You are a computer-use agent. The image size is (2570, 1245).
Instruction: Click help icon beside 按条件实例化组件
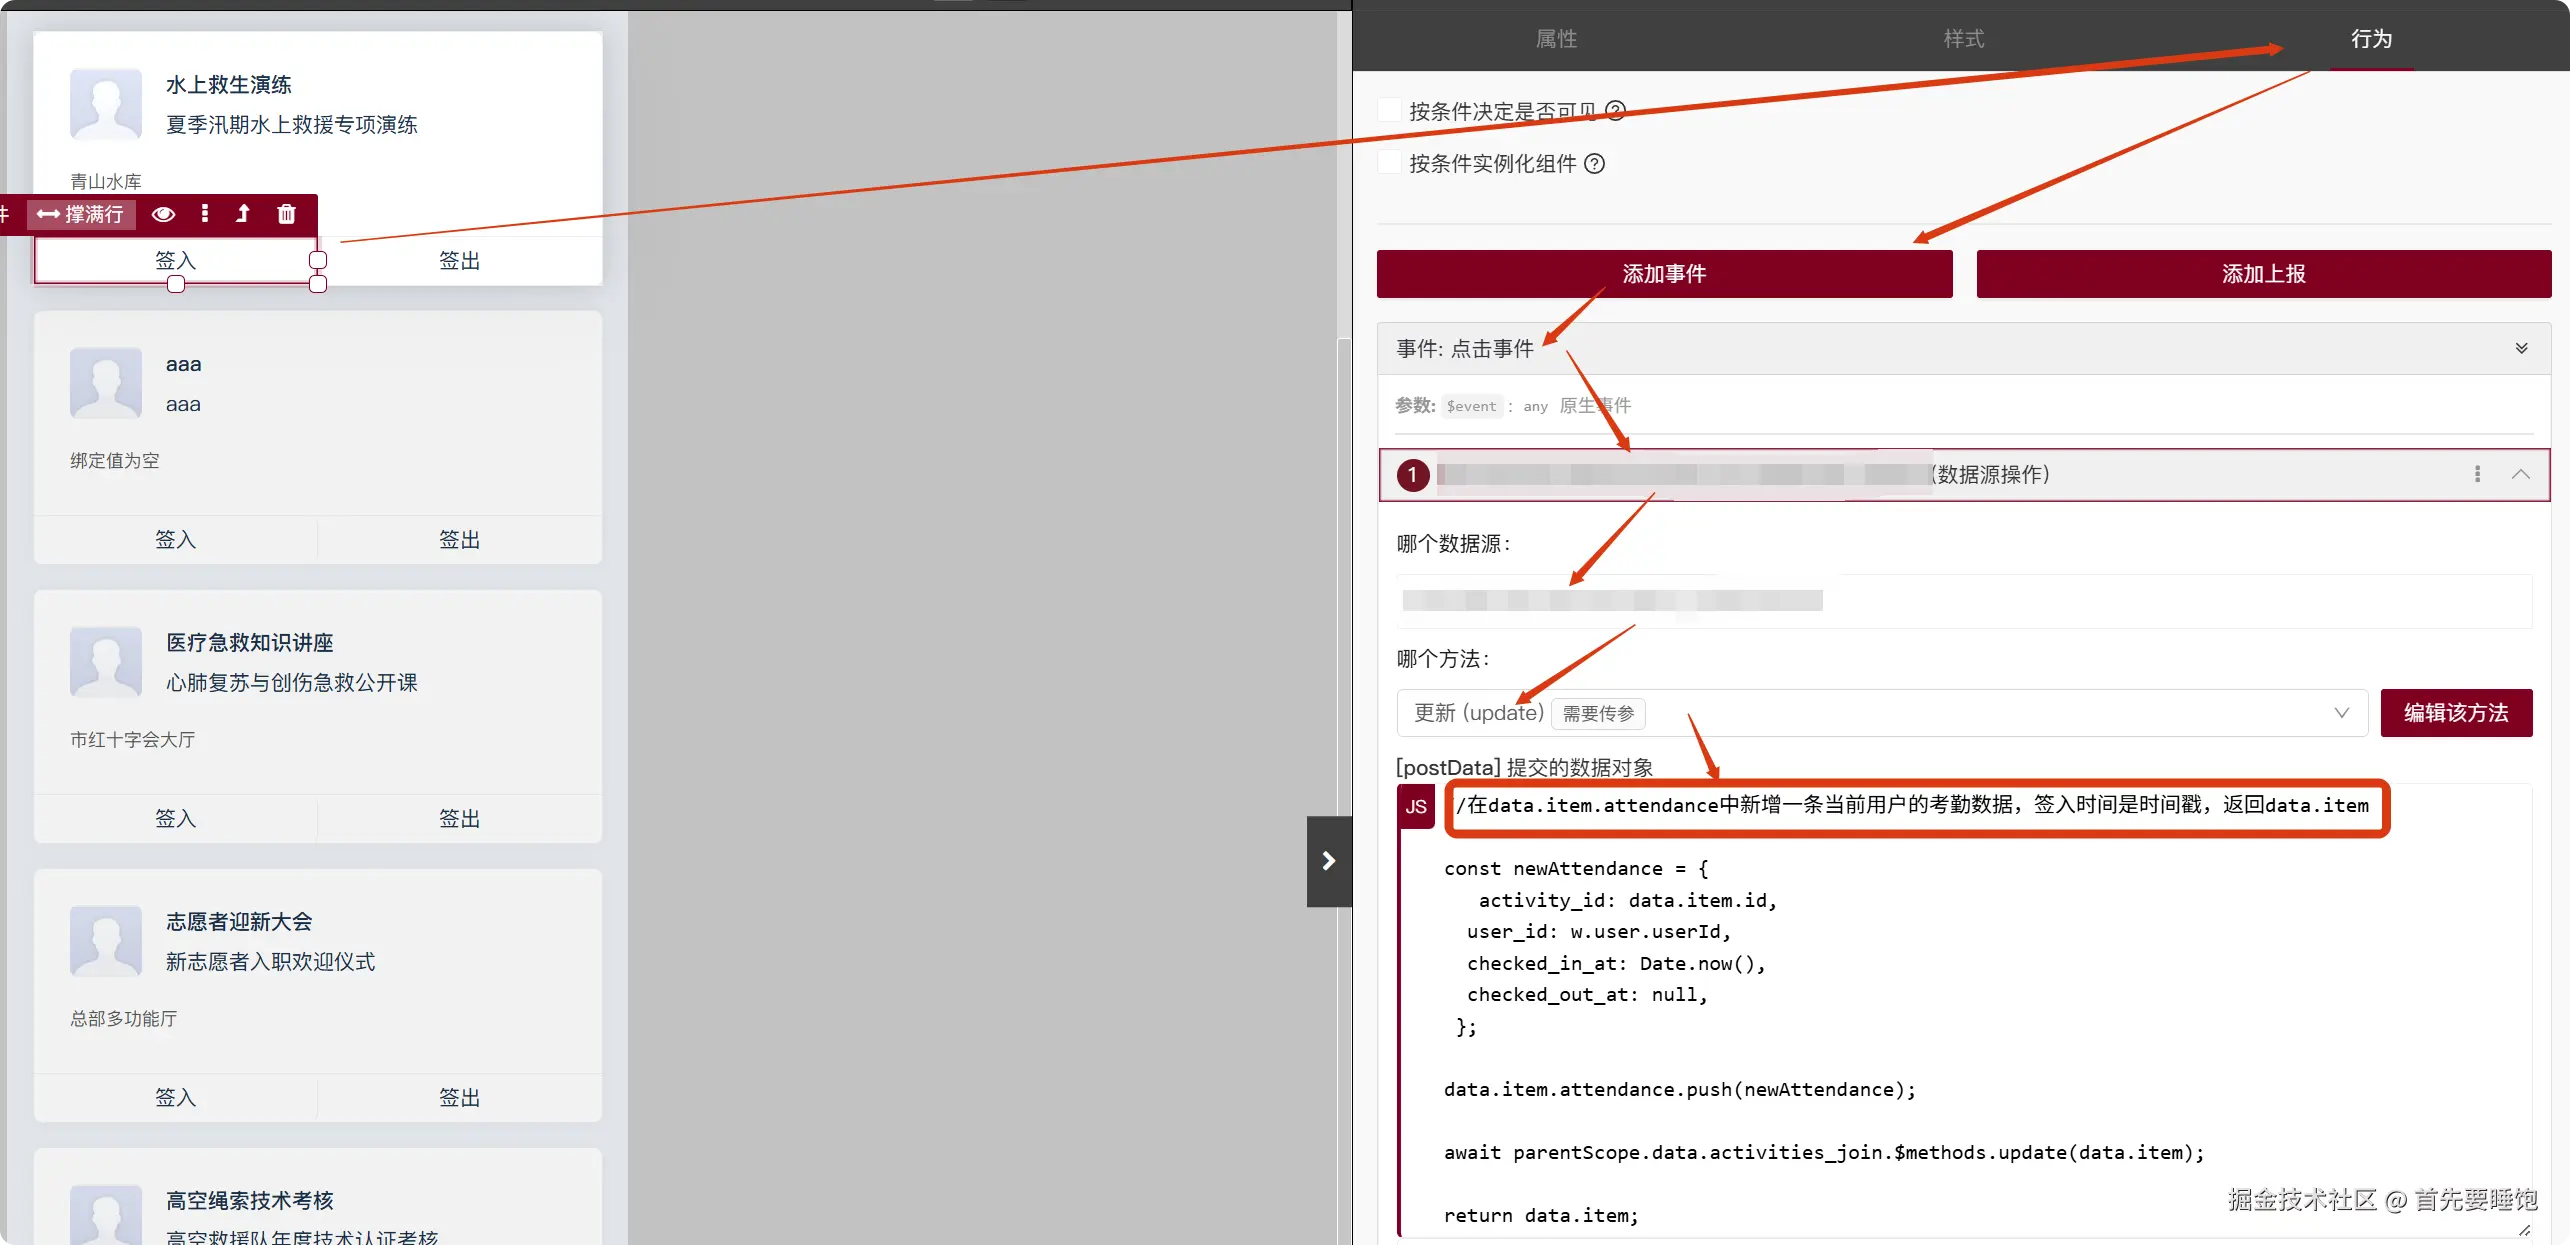coord(1595,164)
